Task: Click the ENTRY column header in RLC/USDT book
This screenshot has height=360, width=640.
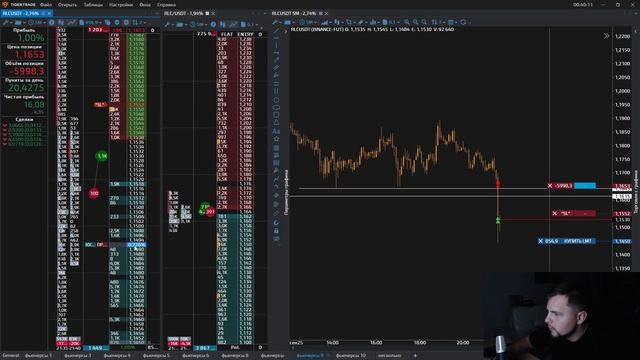Action: click(245, 34)
